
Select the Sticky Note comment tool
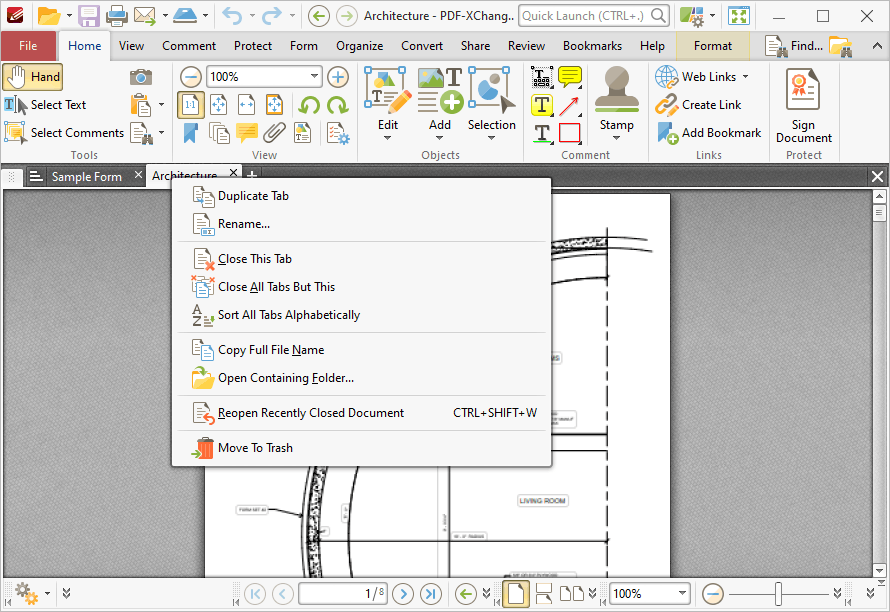pyautogui.click(x=570, y=77)
